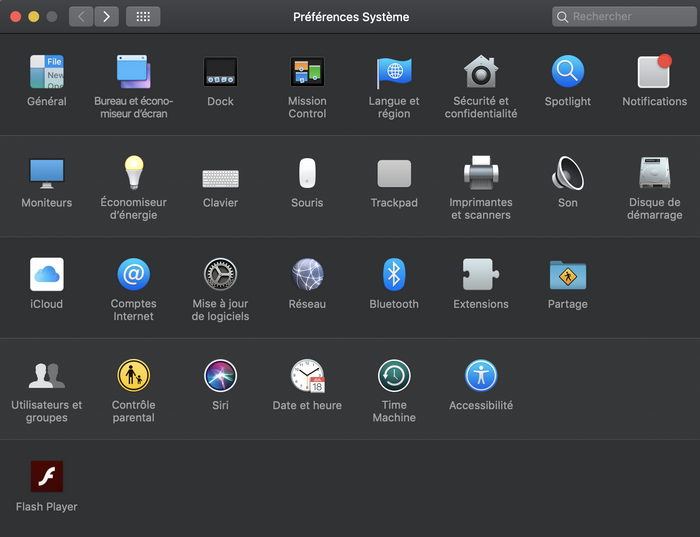Go back with the left chevron button
Image resolution: width=700 pixels, height=537 pixels.
pos(81,17)
